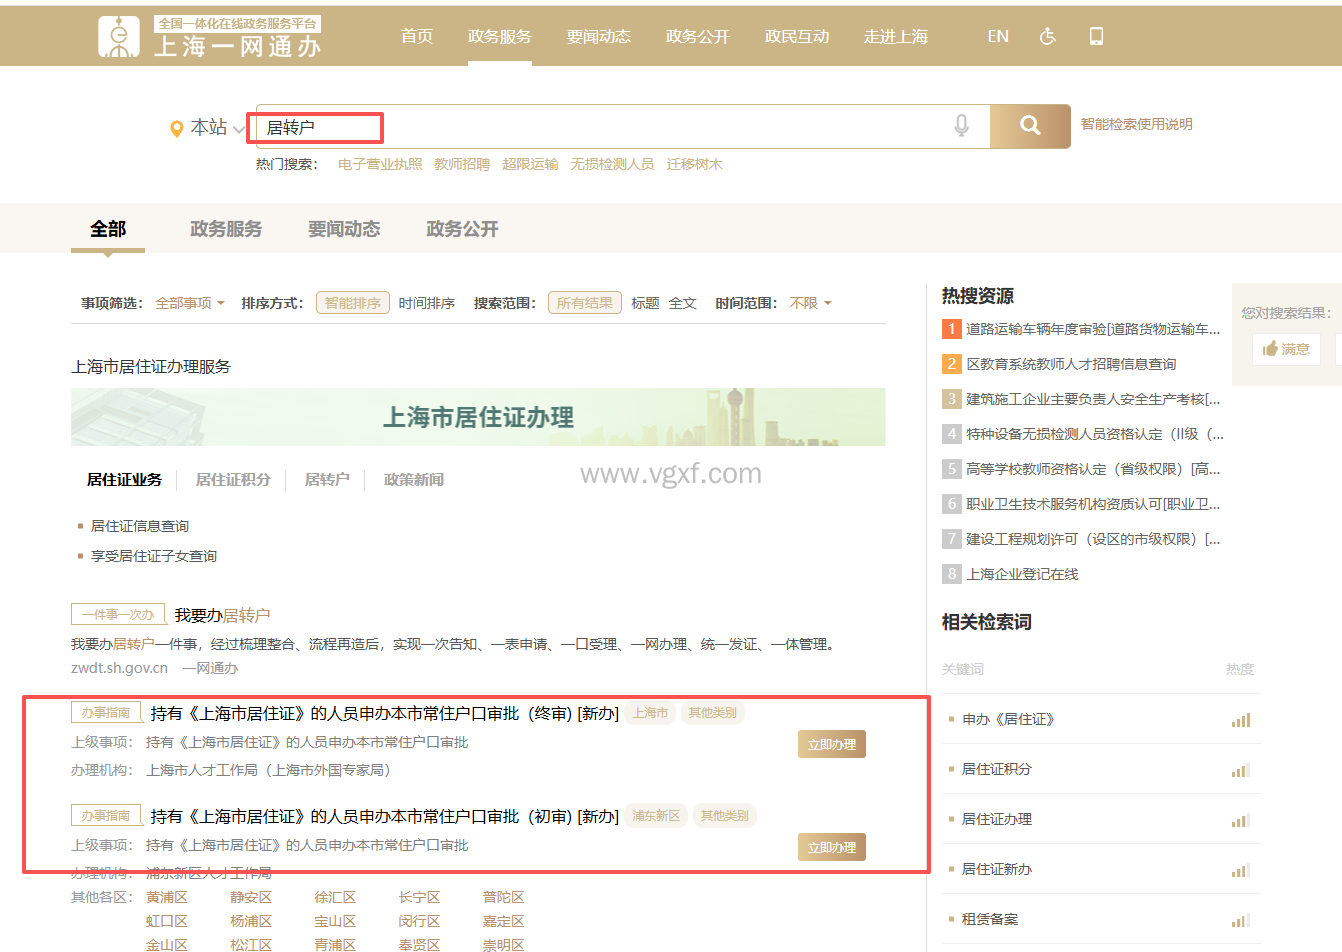Click the mobile phone version icon
Image resolution: width=1342 pixels, height=952 pixels.
pyautogui.click(x=1096, y=36)
